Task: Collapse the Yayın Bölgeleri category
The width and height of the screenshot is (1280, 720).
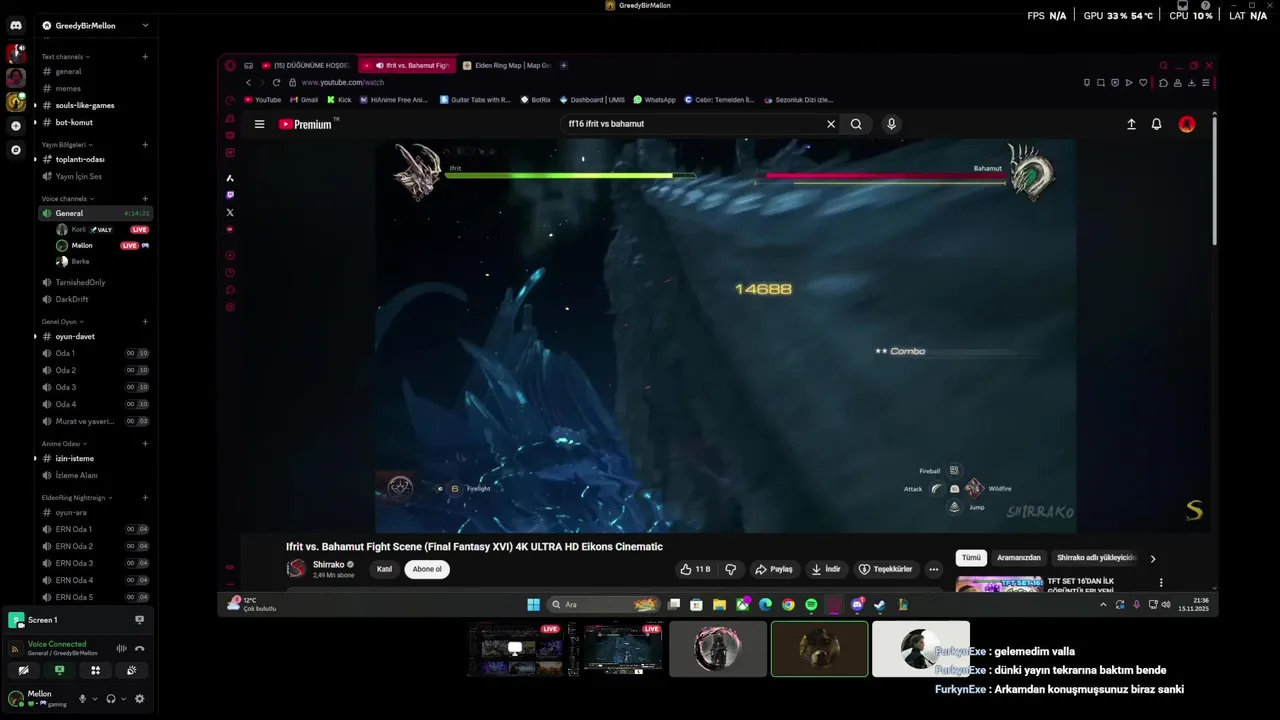Action: click(66, 145)
